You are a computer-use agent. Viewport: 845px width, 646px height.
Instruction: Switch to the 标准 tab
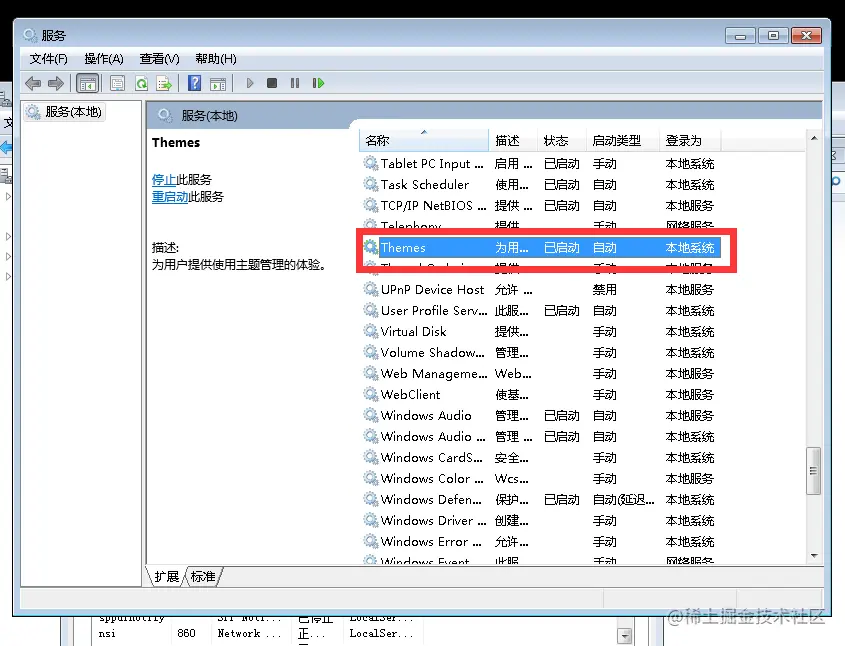[x=203, y=576]
